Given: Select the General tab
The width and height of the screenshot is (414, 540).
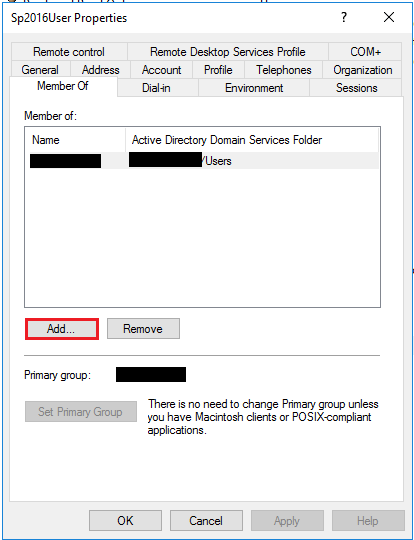Looking at the screenshot, I should (x=40, y=70).
